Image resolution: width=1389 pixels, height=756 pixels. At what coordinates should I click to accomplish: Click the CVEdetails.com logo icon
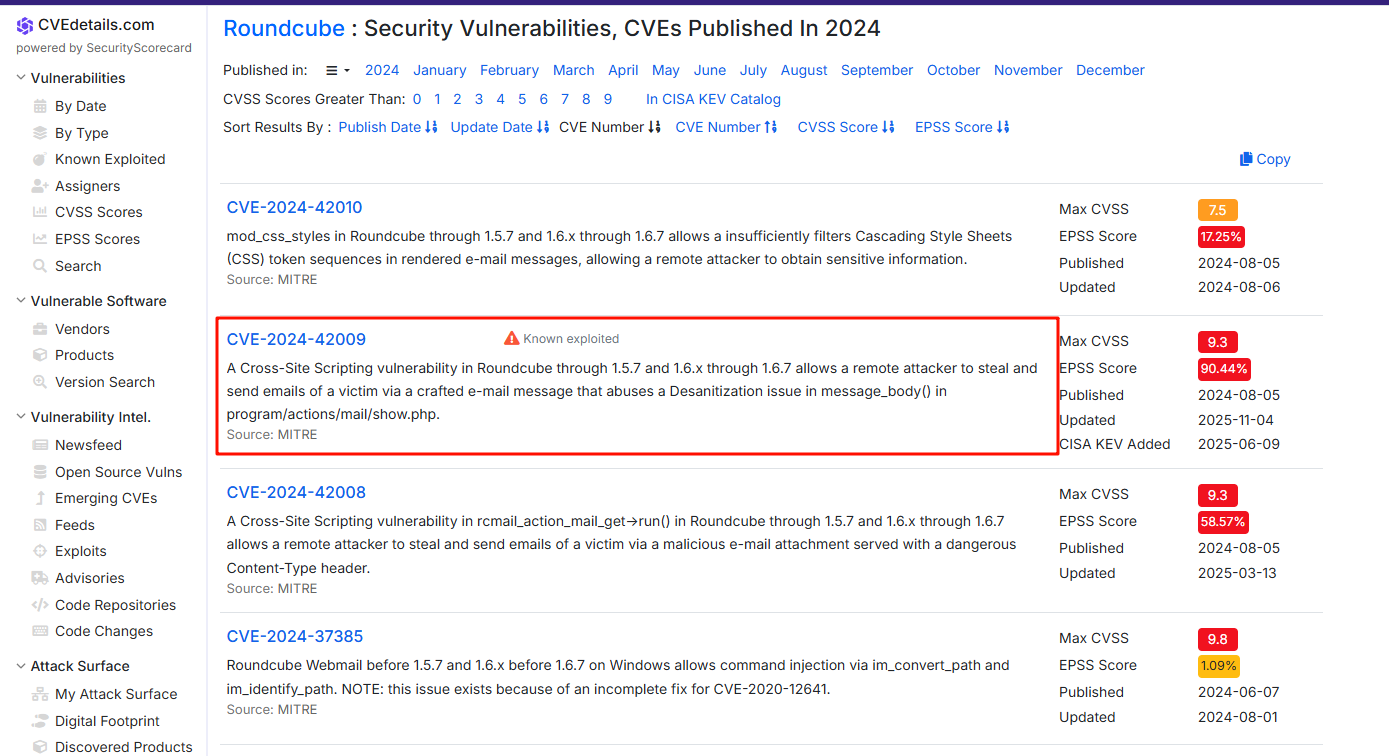(25, 26)
